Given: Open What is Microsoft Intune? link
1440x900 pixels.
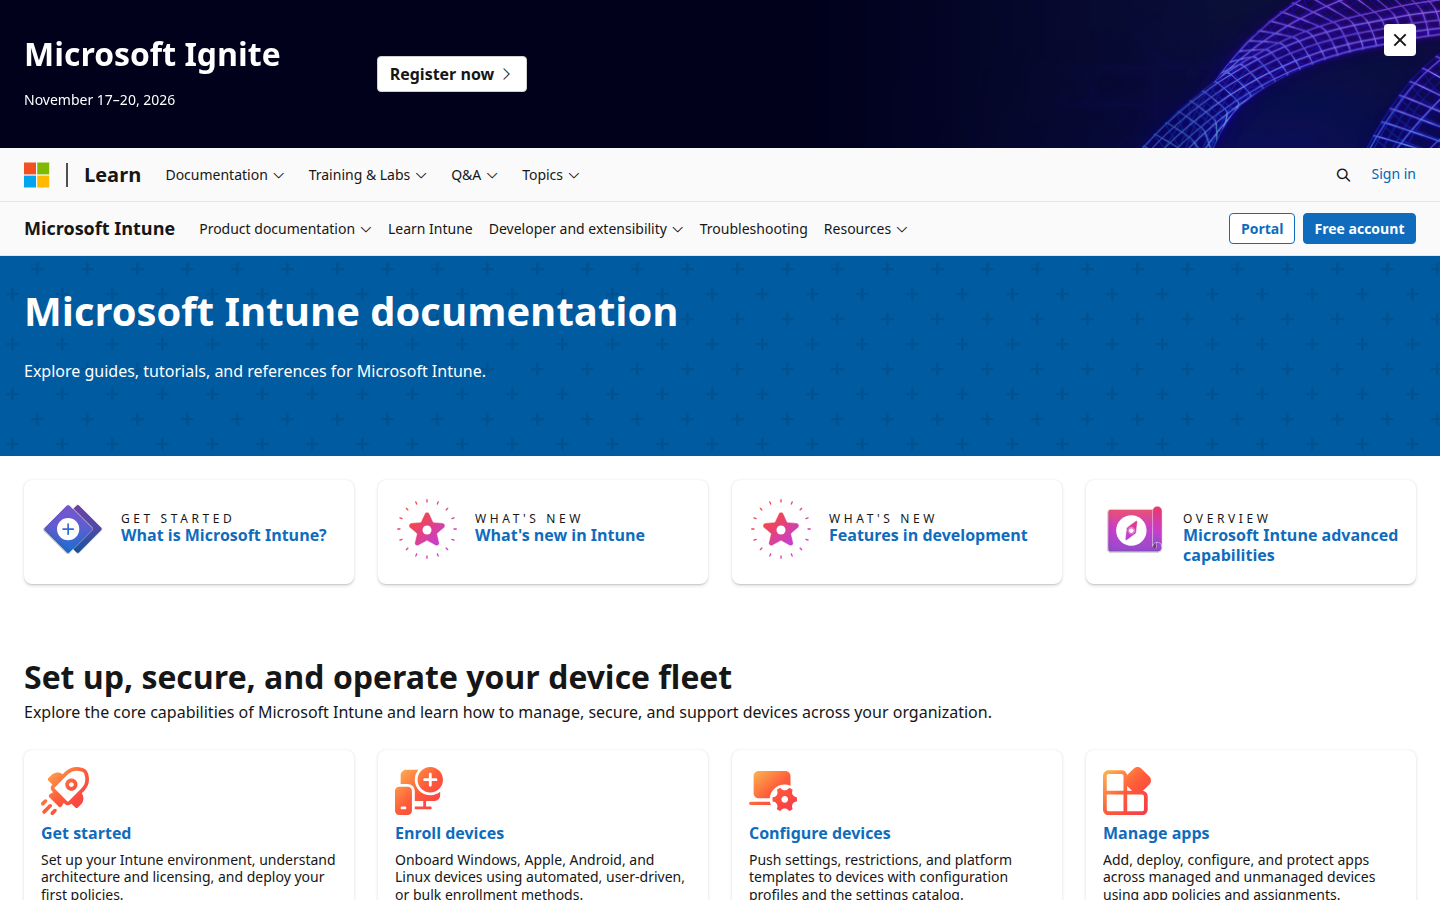Looking at the screenshot, I should click(224, 536).
